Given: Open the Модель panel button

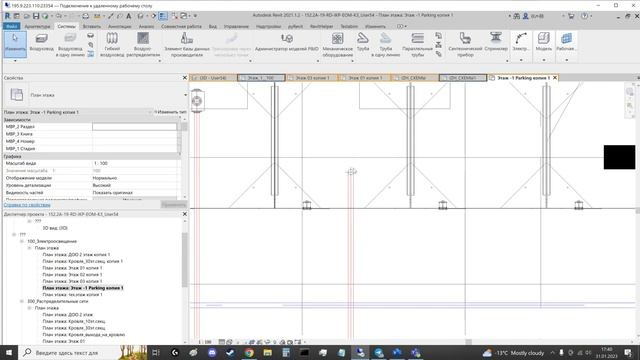Looking at the screenshot, I should [x=543, y=42].
